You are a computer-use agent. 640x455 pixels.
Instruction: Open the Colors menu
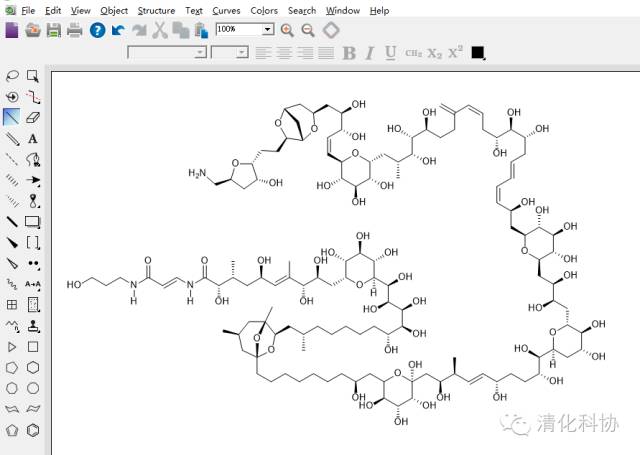pyautogui.click(x=264, y=11)
